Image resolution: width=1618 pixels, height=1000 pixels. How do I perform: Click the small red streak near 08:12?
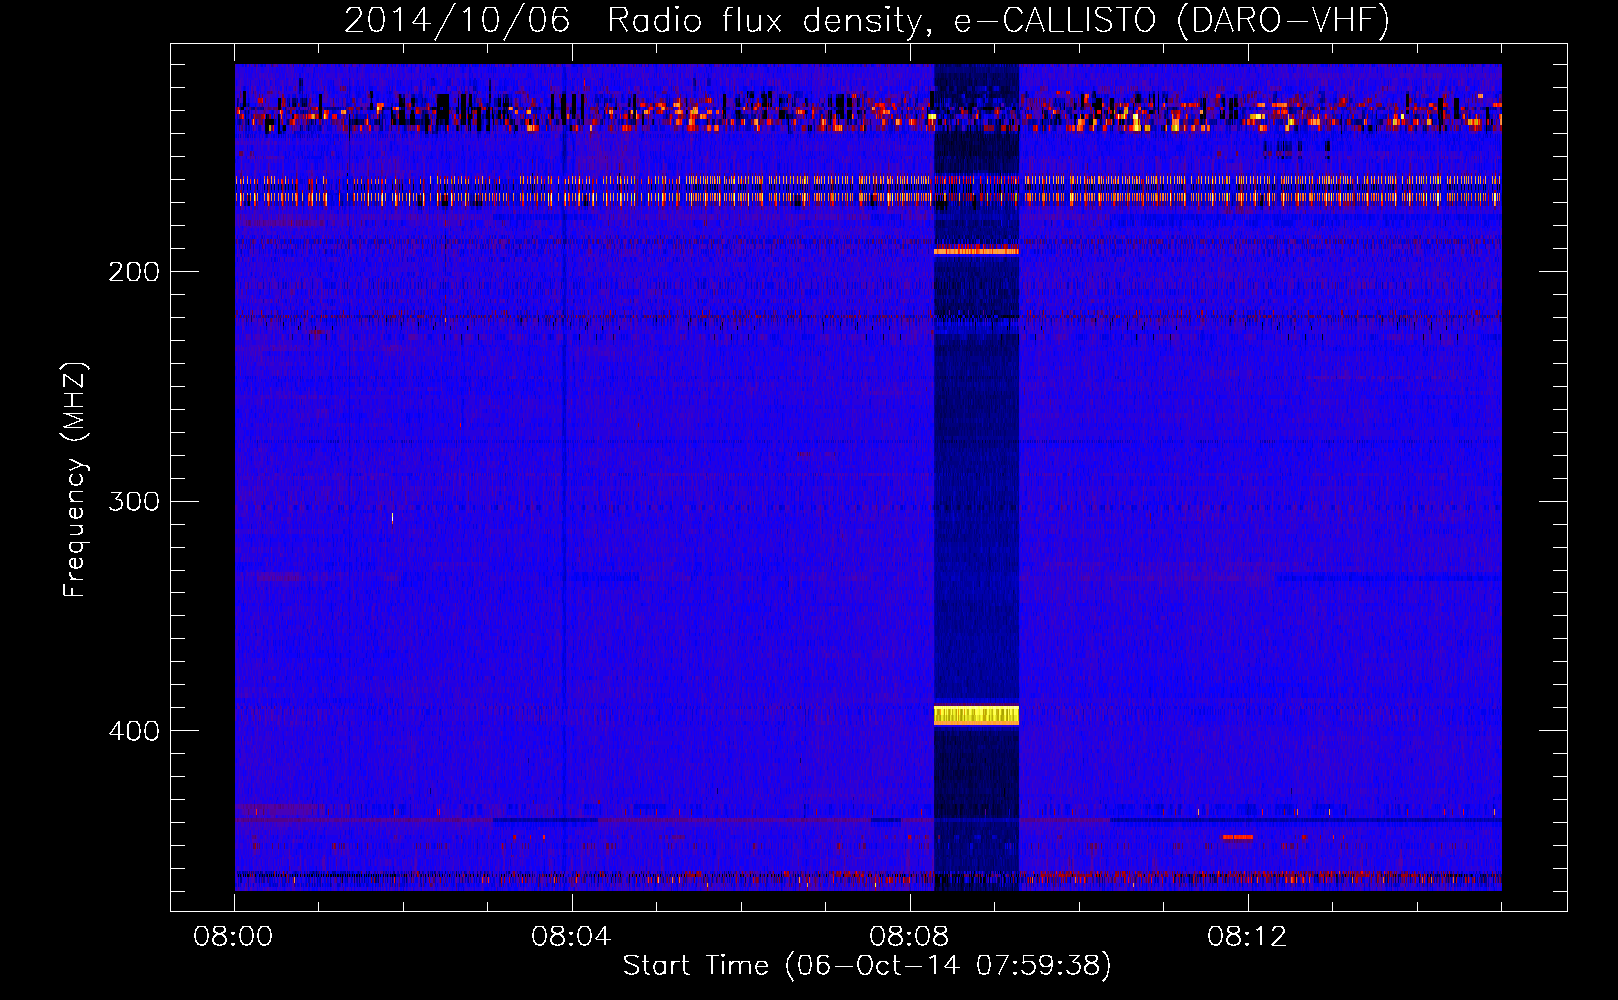pyautogui.click(x=1238, y=837)
